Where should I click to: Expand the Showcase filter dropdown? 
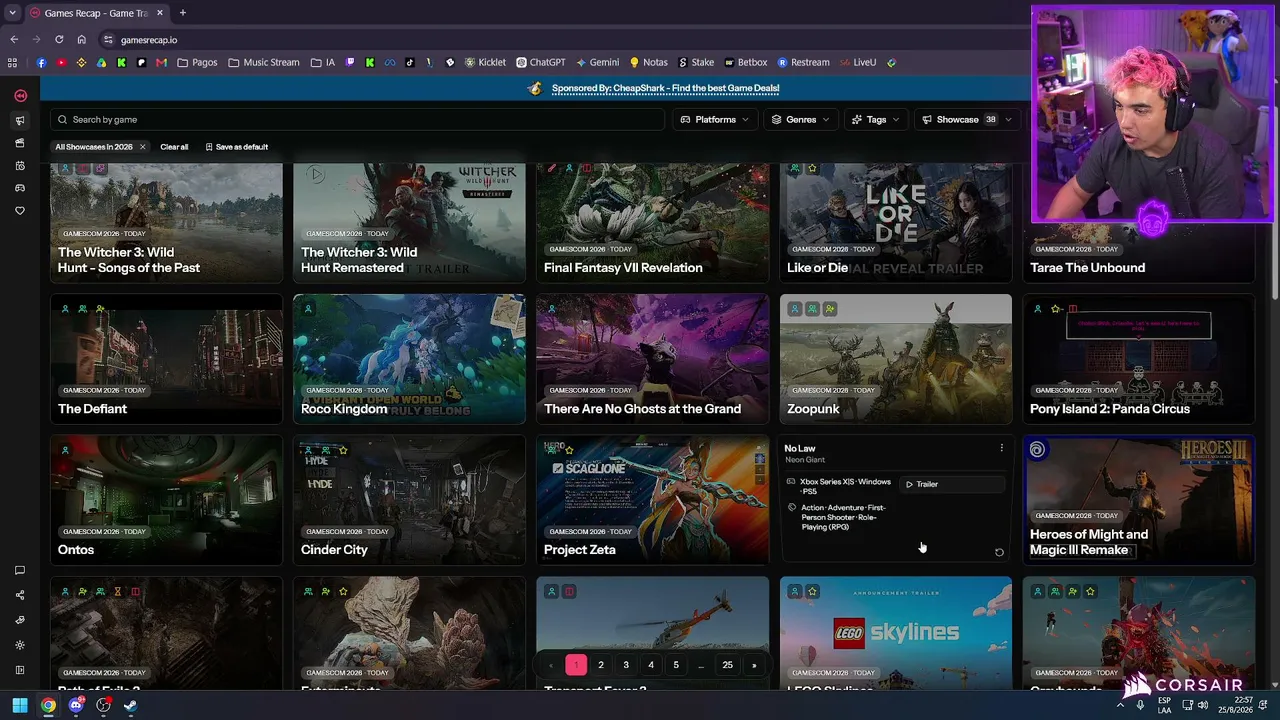(967, 120)
